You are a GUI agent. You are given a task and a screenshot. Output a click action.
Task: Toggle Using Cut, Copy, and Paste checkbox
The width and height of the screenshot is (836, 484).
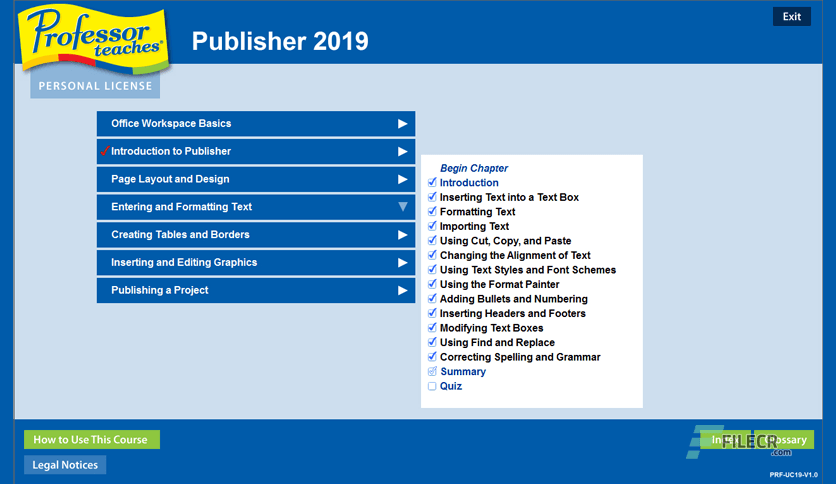click(432, 240)
